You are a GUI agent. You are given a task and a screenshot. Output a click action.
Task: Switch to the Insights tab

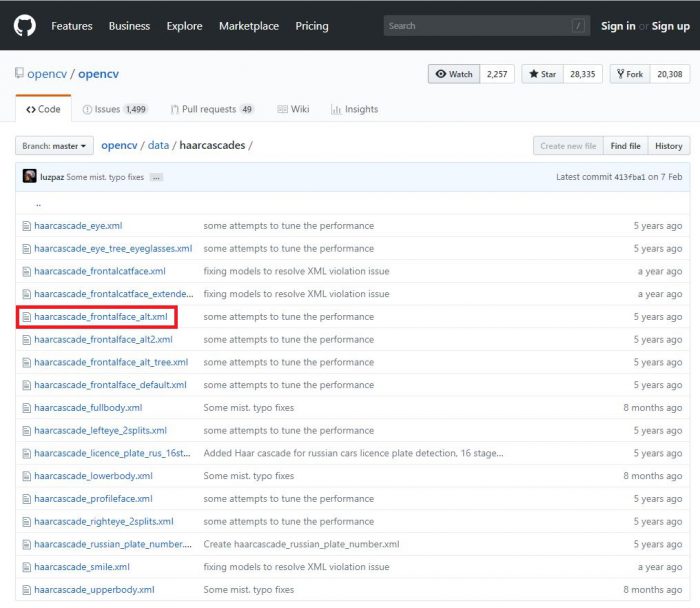pyautogui.click(x=354, y=109)
